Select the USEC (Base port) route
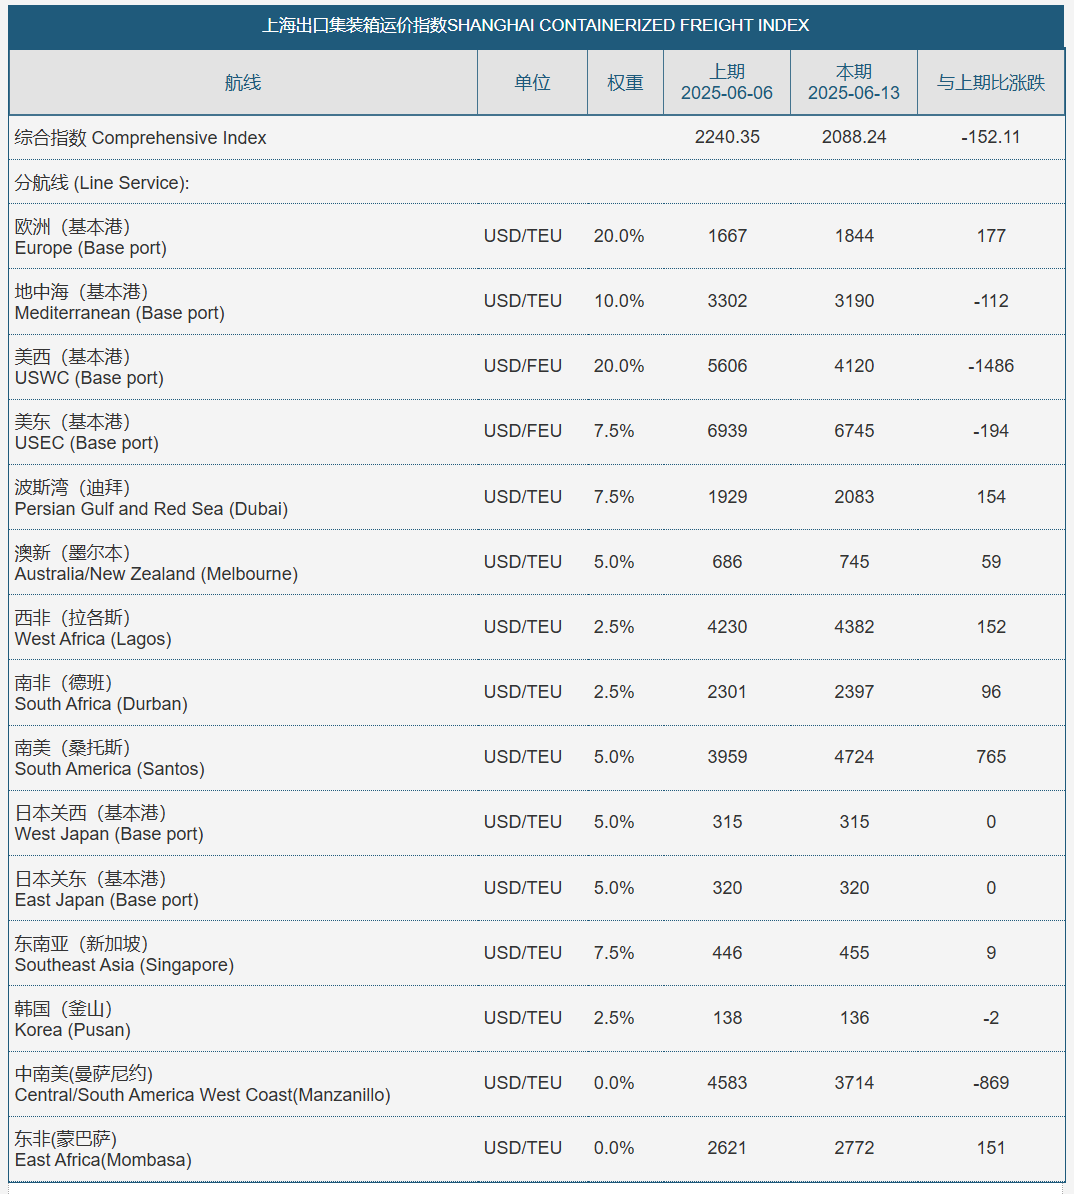Viewport: 1074px width, 1194px height. coord(87,432)
